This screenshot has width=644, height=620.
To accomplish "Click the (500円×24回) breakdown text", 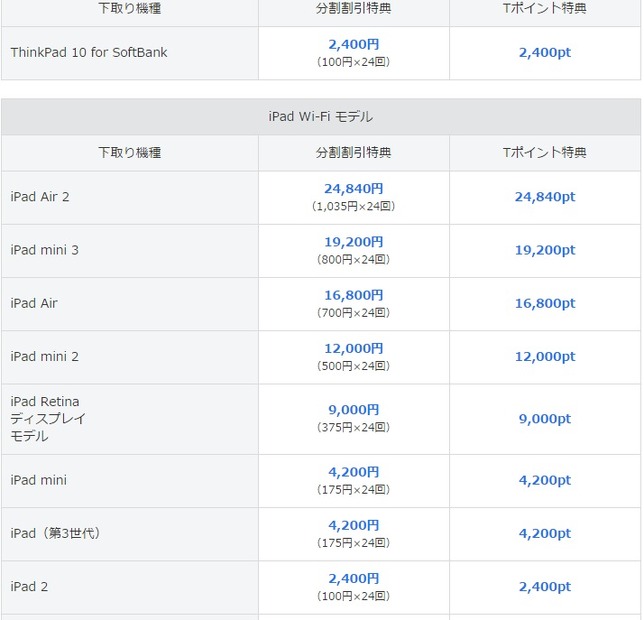I will pyautogui.click(x=354, y=366).
